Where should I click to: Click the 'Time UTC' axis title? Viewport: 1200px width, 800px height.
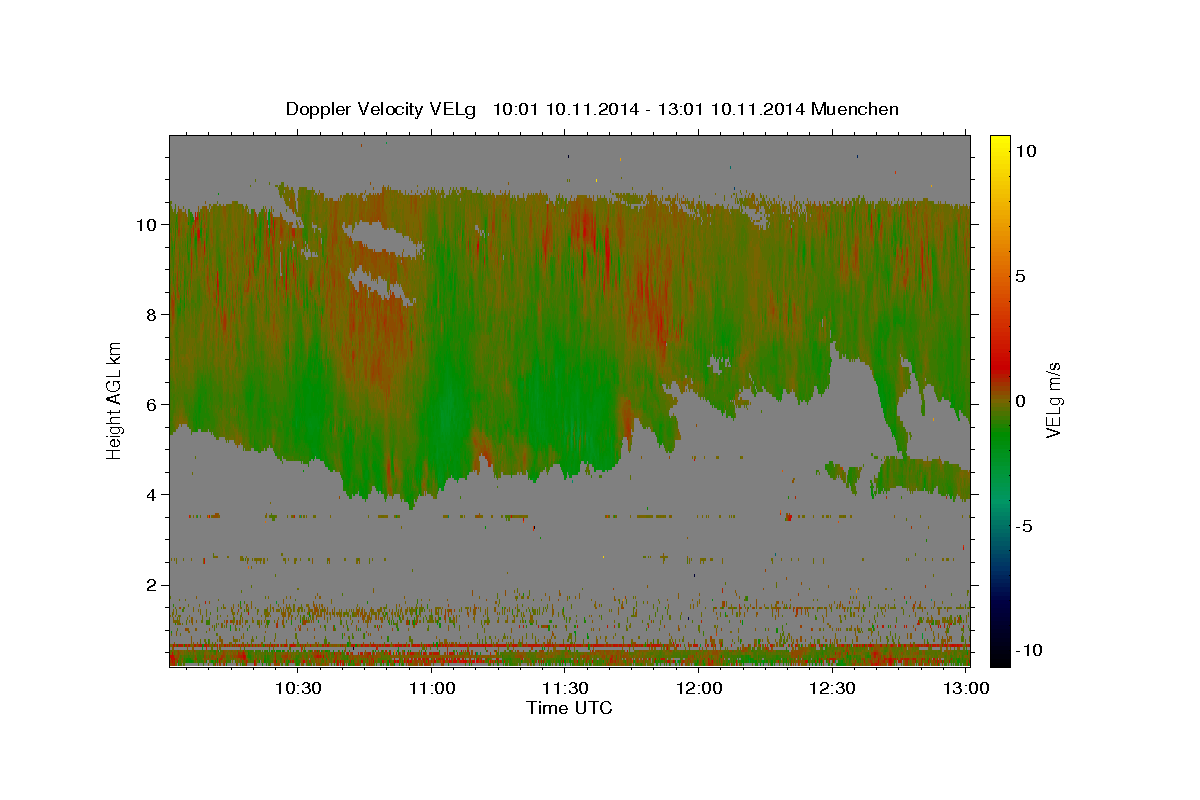[569, 708]
